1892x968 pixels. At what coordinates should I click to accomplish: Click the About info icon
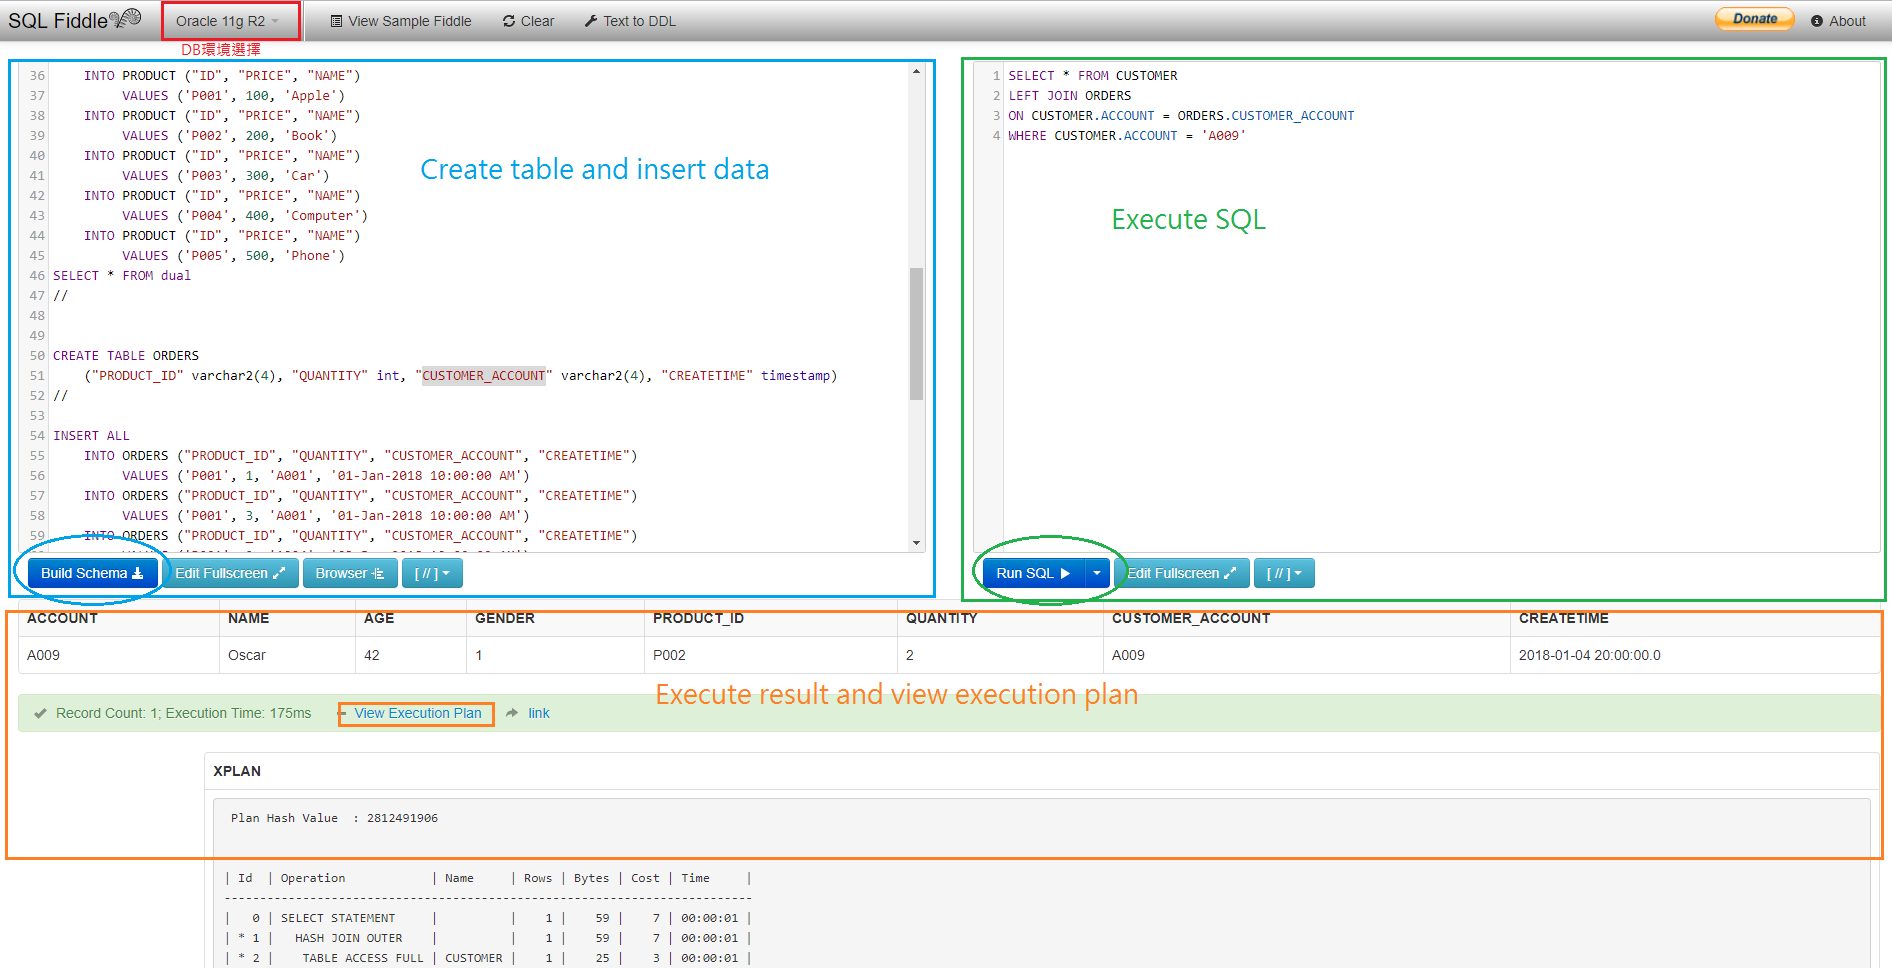pyautogui.click(x=1816, y=20)
